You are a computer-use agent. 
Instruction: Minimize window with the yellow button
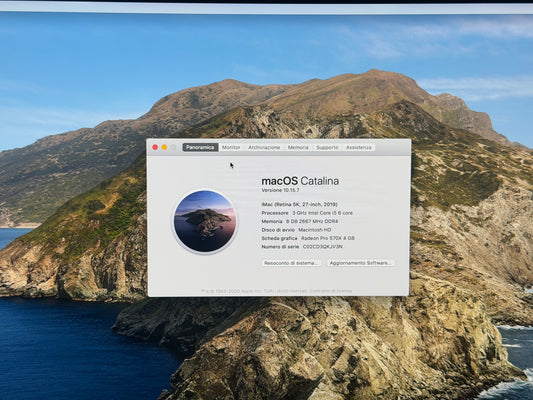(x=165, y=147)
